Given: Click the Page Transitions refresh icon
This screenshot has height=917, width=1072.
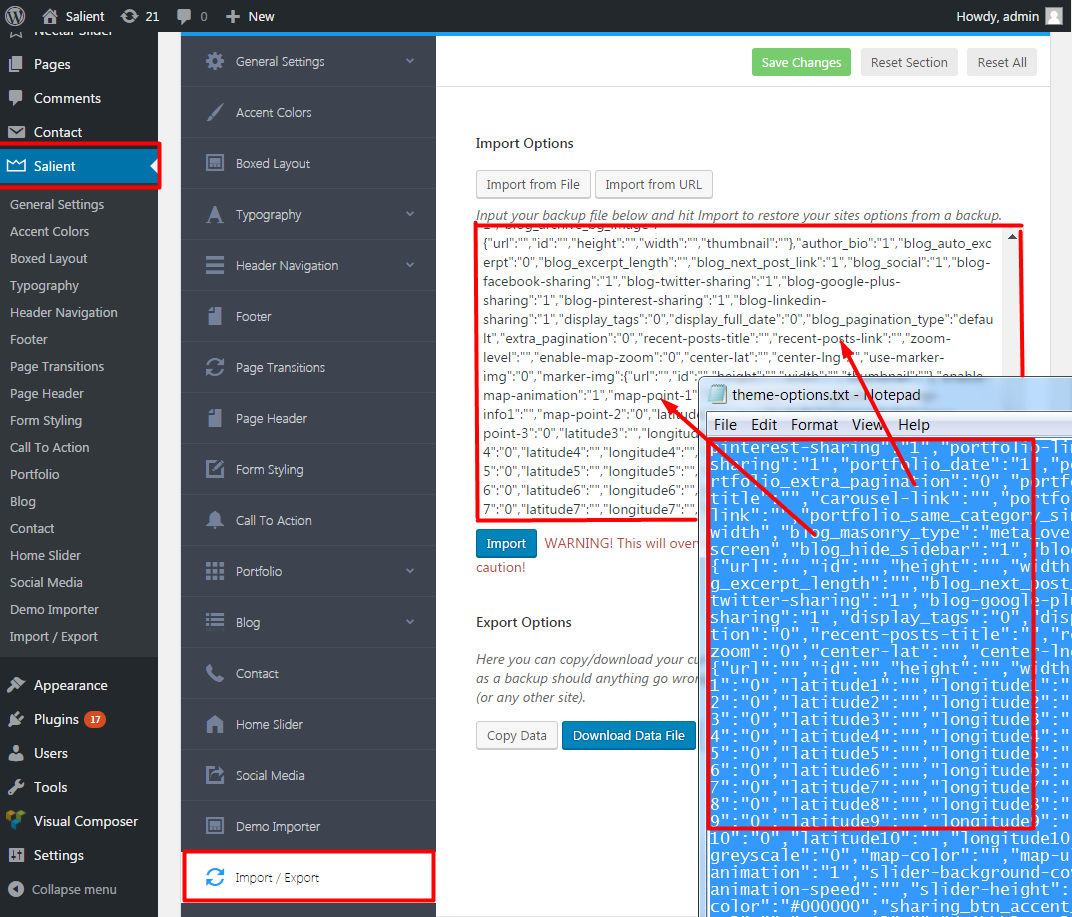Looking at the screenshot, I should [215, 367].
